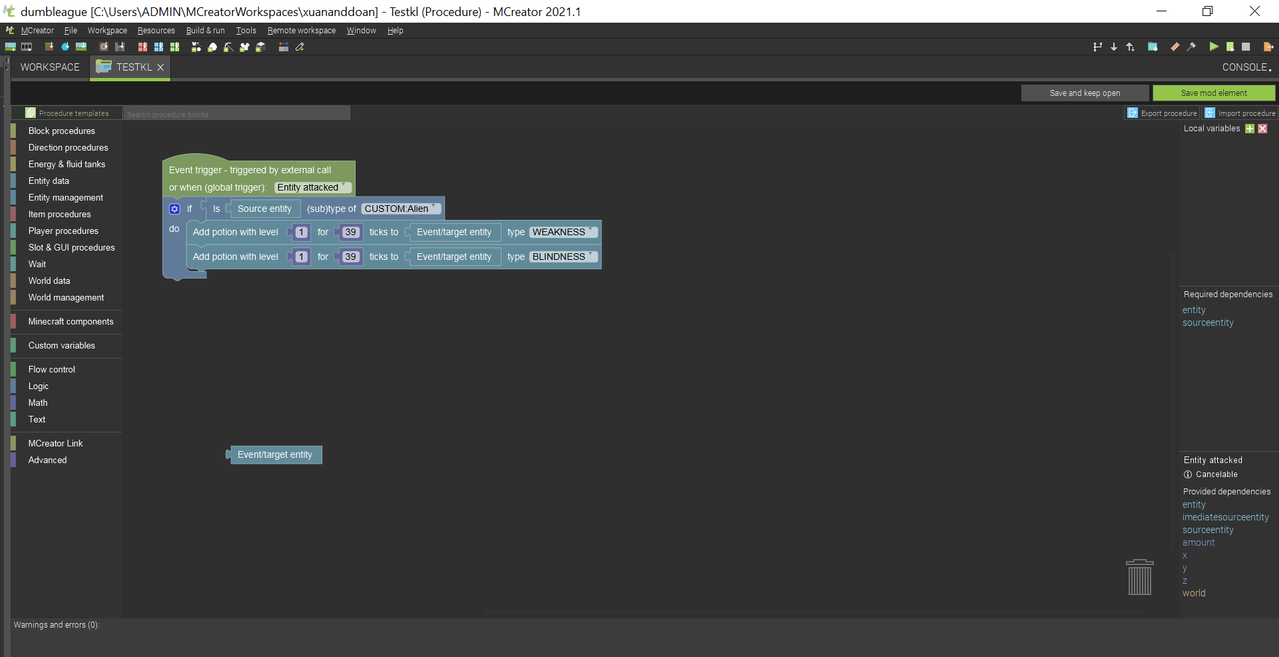The width and height of the screenshot is (1279, 657).
Task: Open Player procedures category
Action: coord(63,231)
